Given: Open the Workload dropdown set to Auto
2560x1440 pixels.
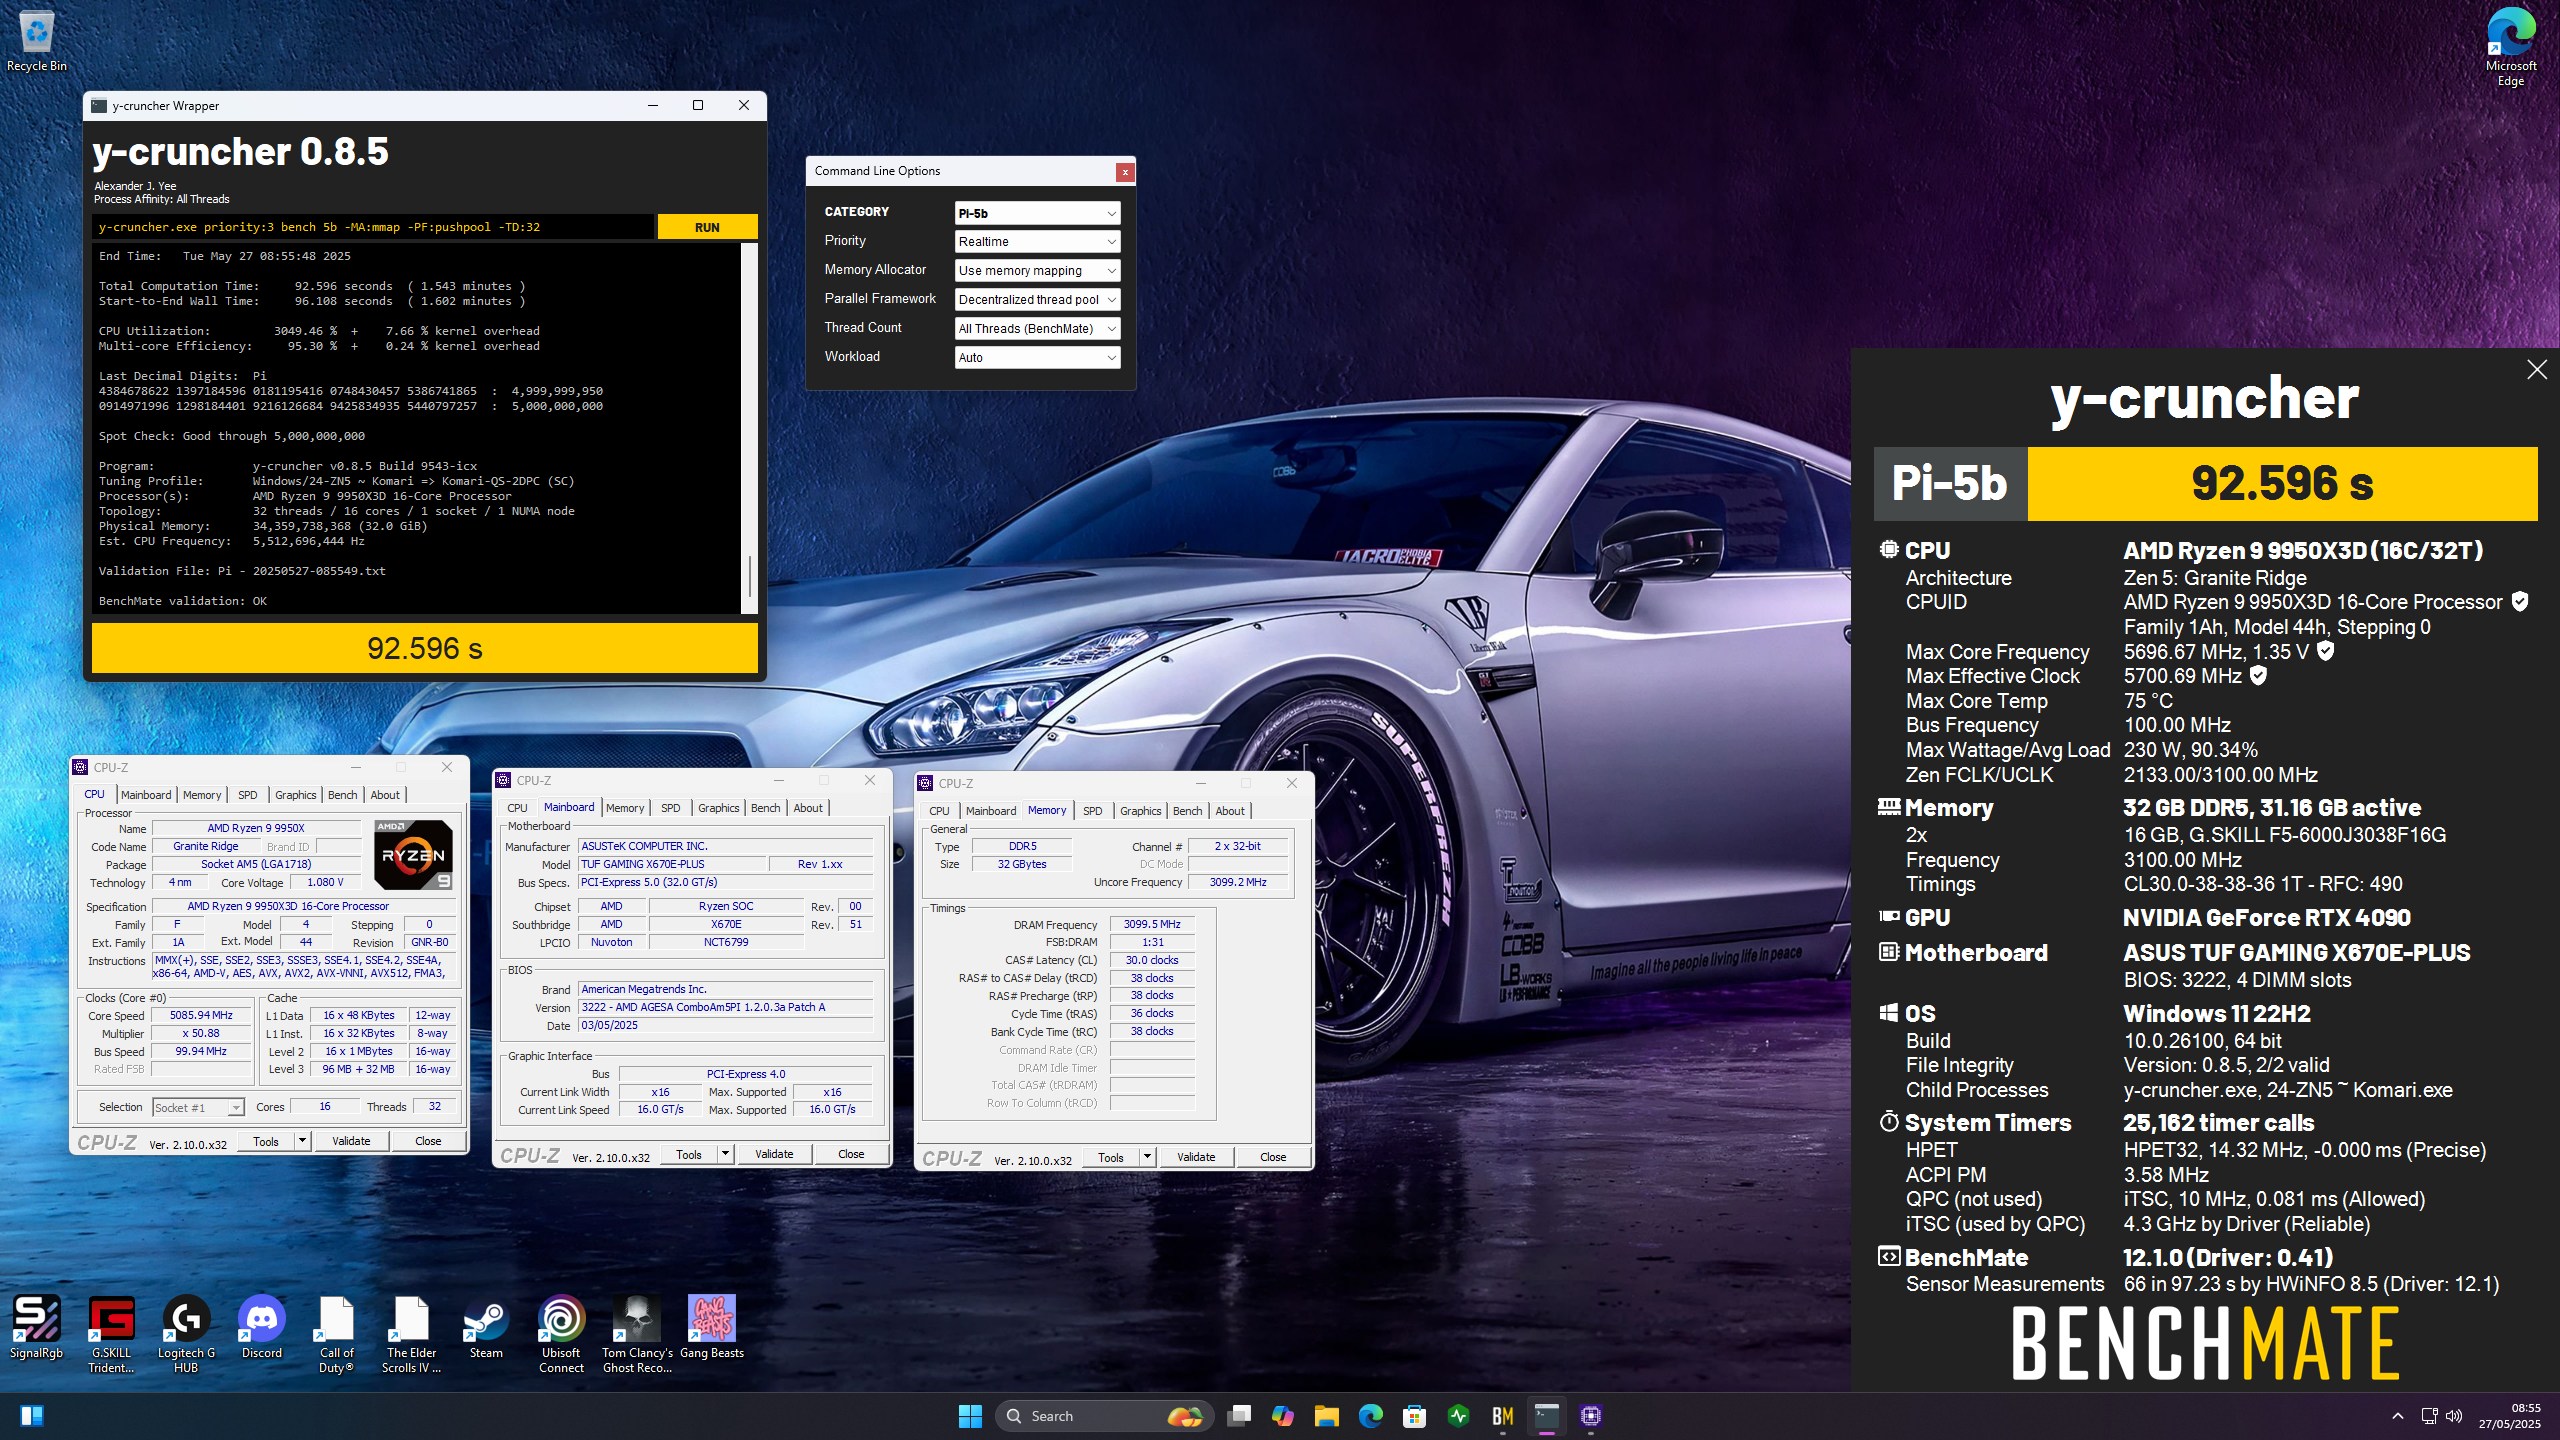Looking at the screenshot, I should (1037, 358).
